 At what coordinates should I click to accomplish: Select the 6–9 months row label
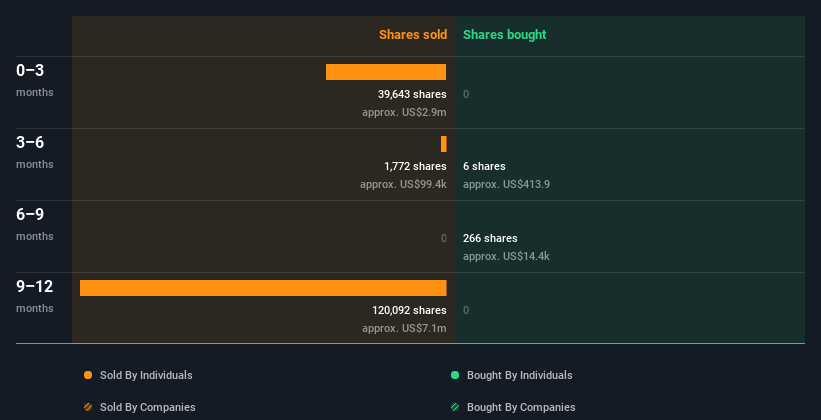point(35,224)
